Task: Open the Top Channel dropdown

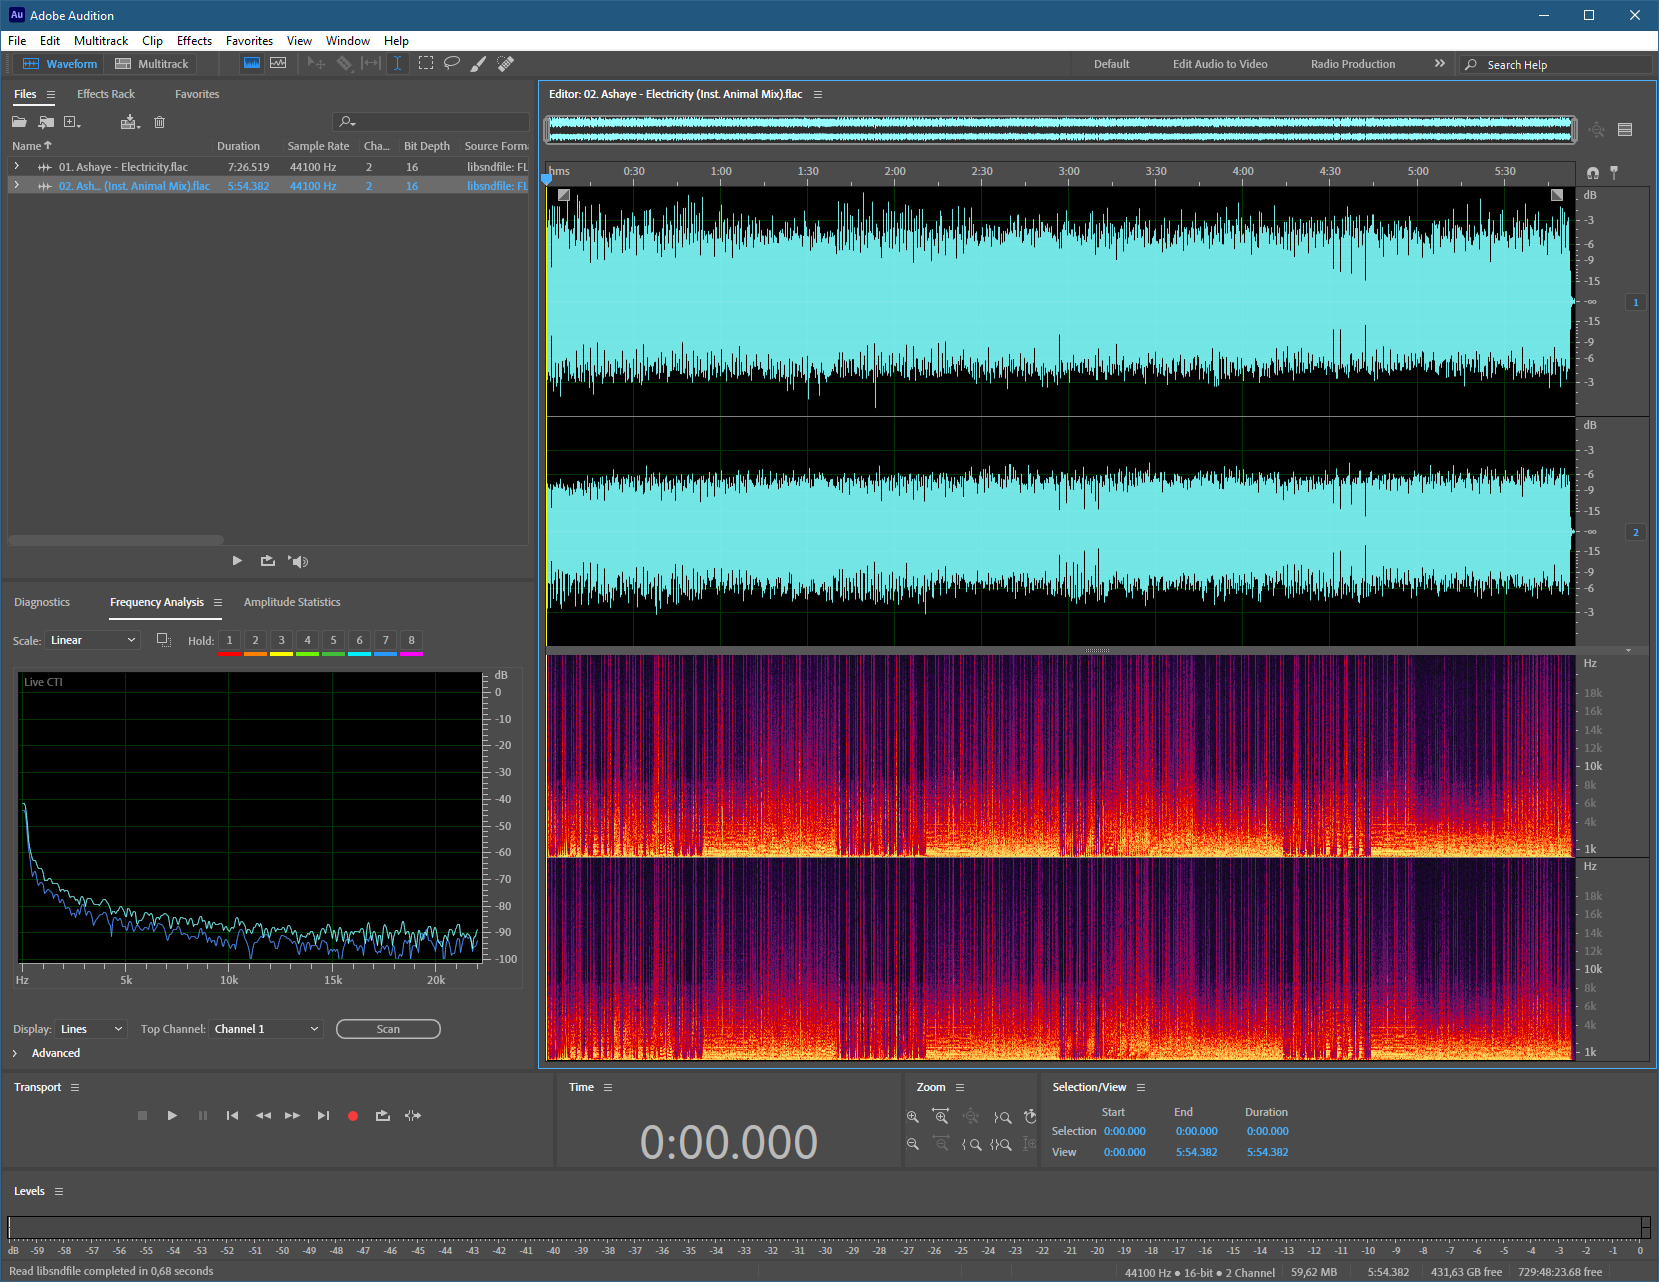Action: tap(266, 1029)
